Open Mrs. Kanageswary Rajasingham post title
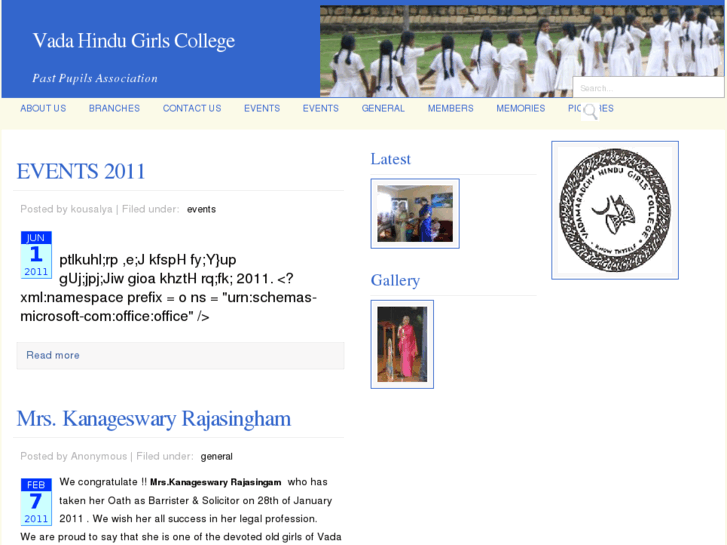Screen dimensions: 727x545 [154, 419]
